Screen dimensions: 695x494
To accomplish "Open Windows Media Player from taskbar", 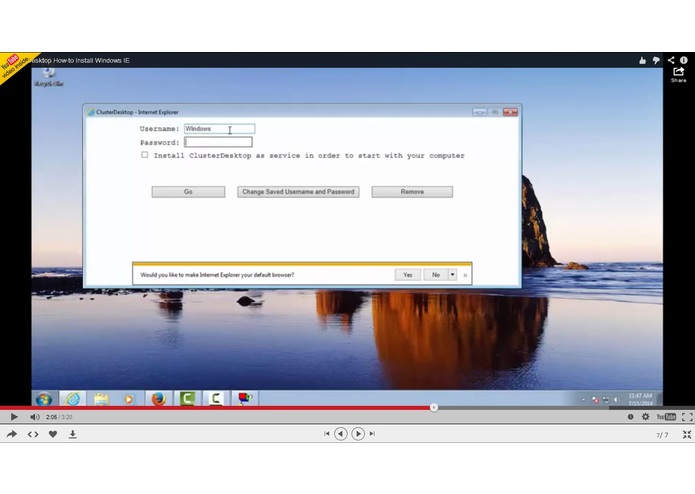I will tap(129, 399).
